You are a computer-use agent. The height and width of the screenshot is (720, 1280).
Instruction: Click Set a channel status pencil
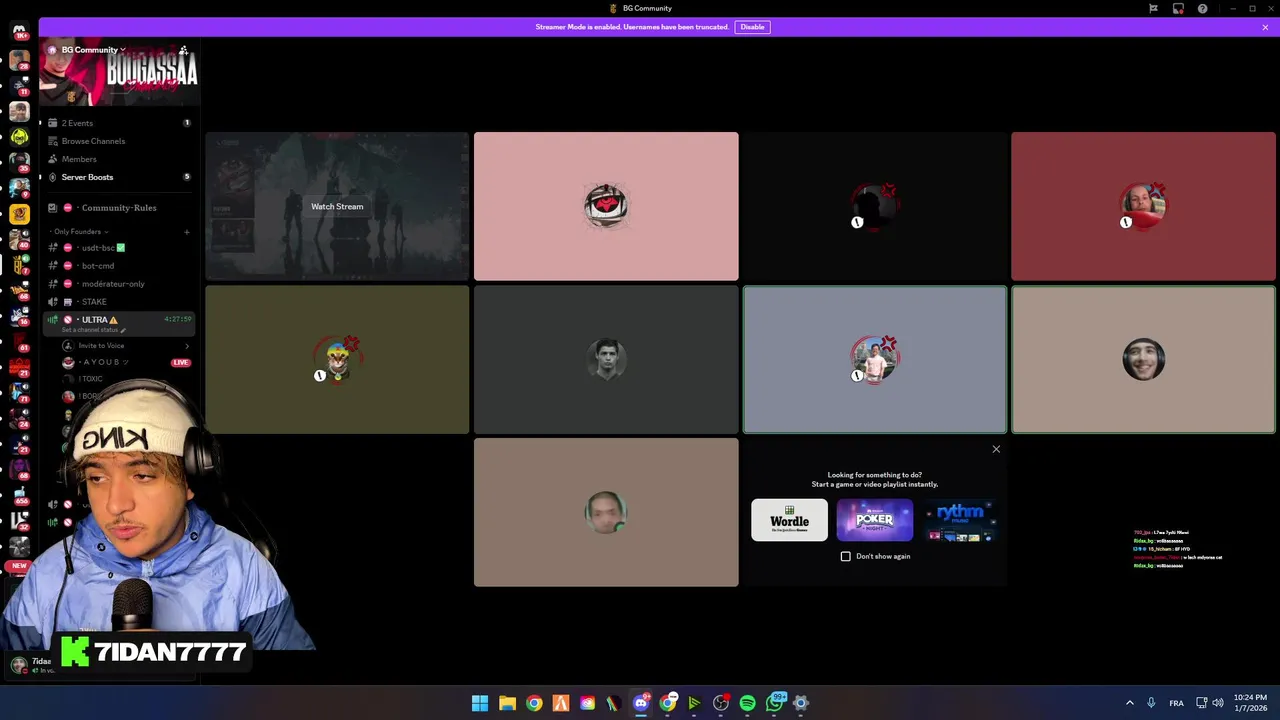[123, 330]
